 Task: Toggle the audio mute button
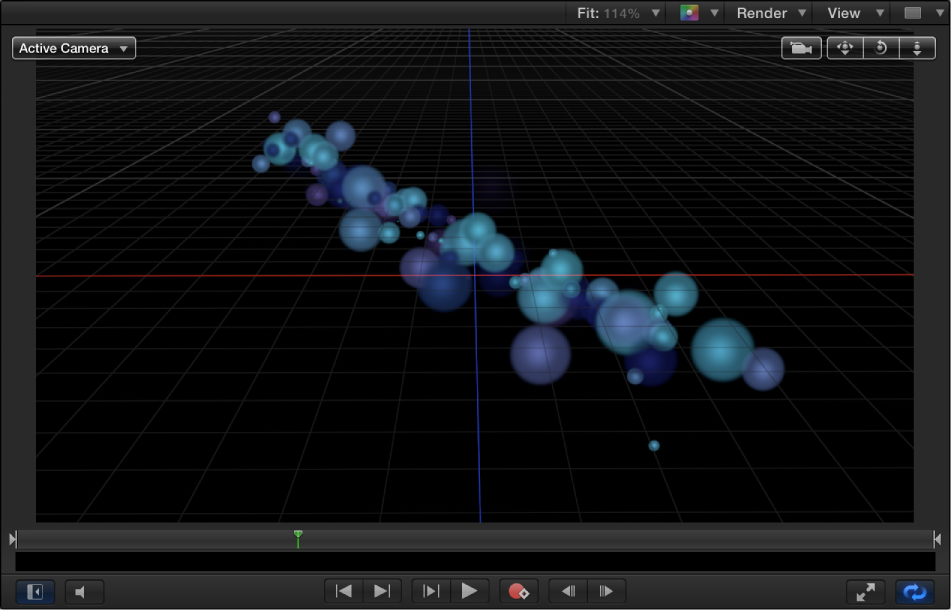click(x=84, y=591)
